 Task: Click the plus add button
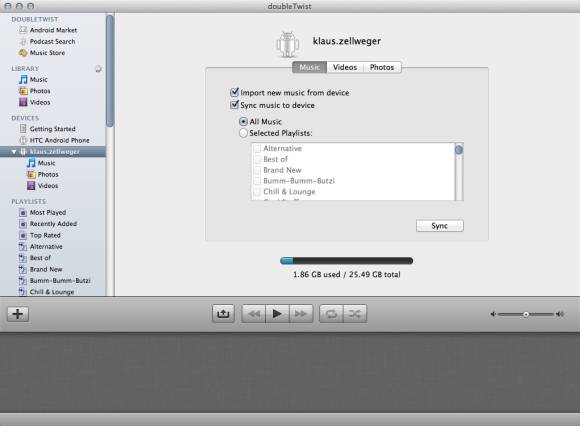click(x=18, y=314)
